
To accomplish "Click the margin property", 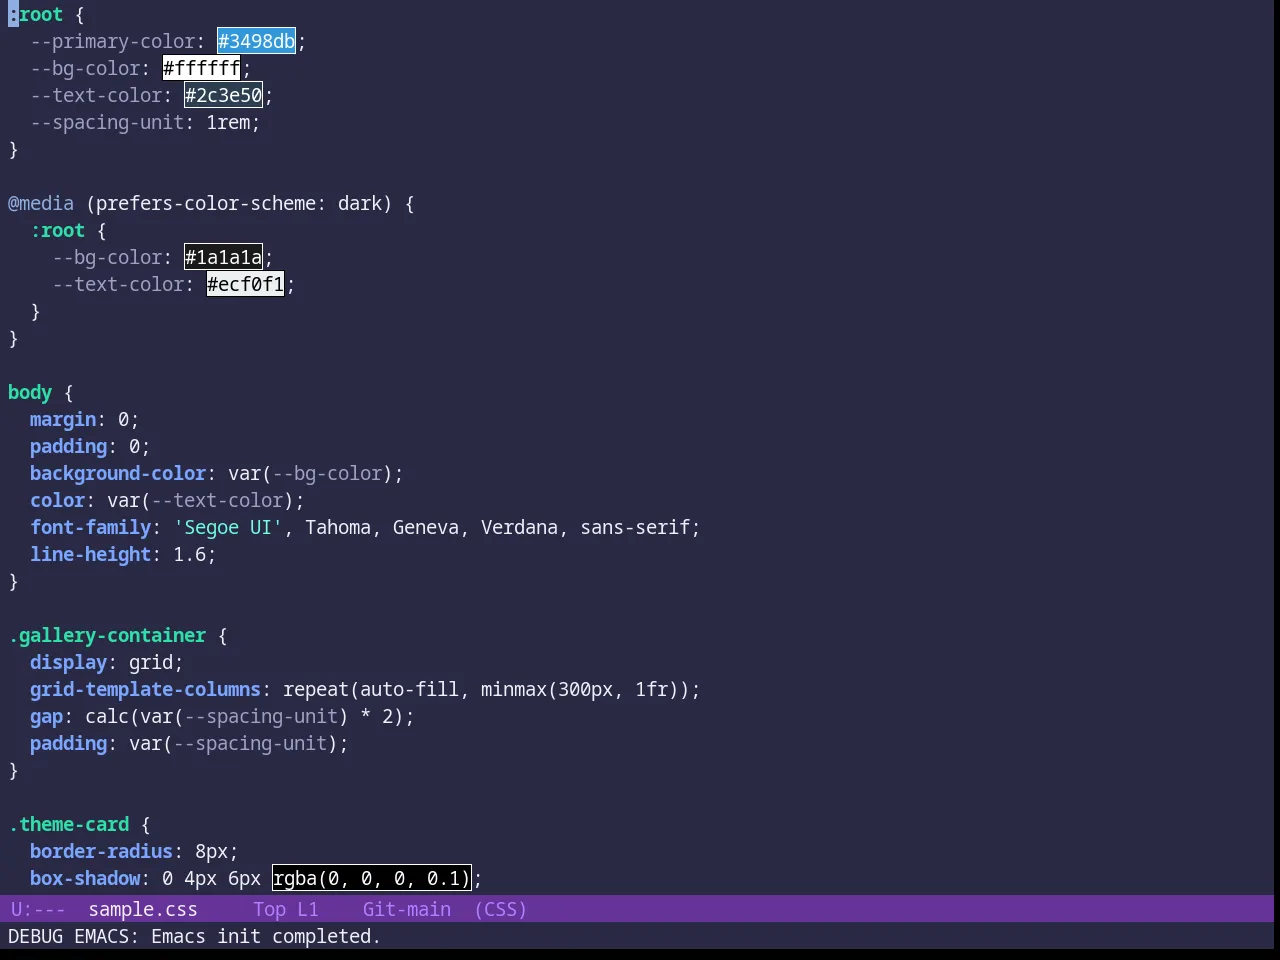I will [x=63, y=419].
